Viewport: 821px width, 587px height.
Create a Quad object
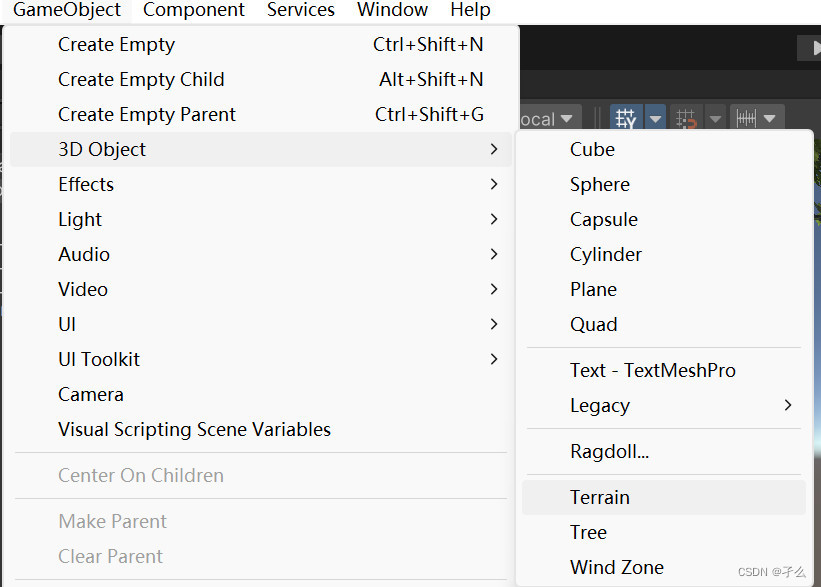[663, 325]
